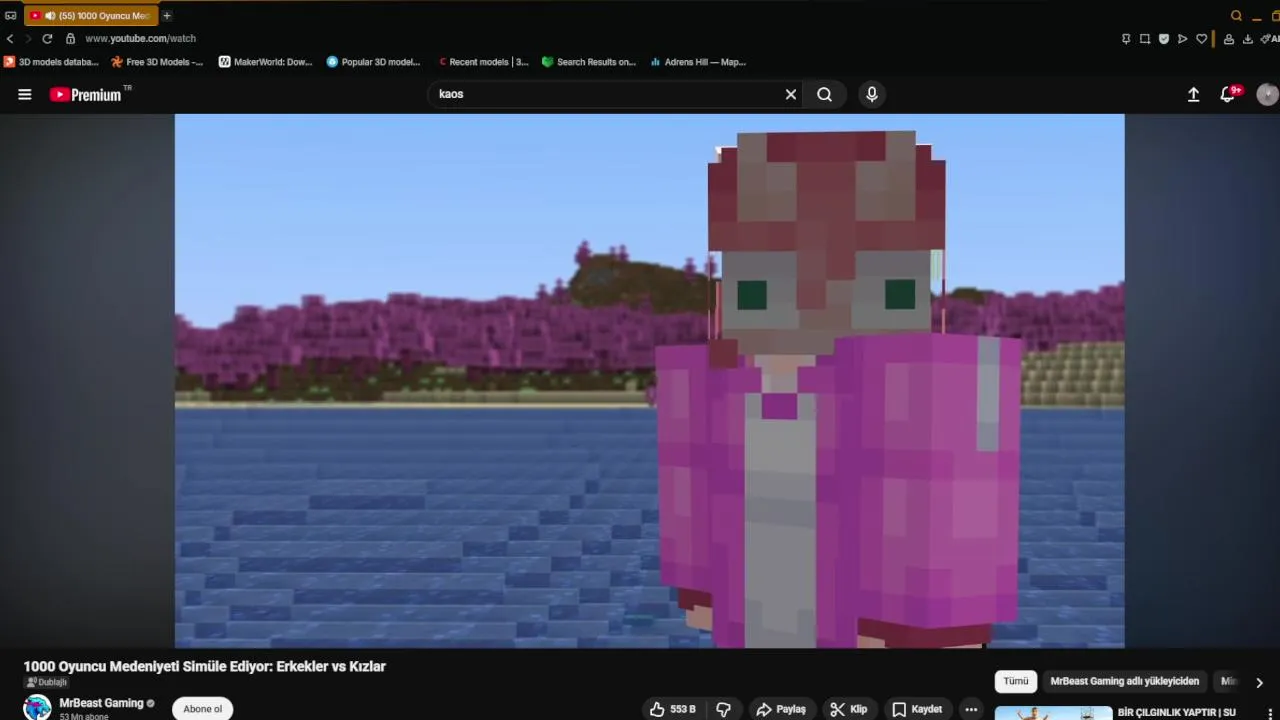Open more actions three-dot menu
Viewport: 1280px width, 720px height.
tap(971, 709)
